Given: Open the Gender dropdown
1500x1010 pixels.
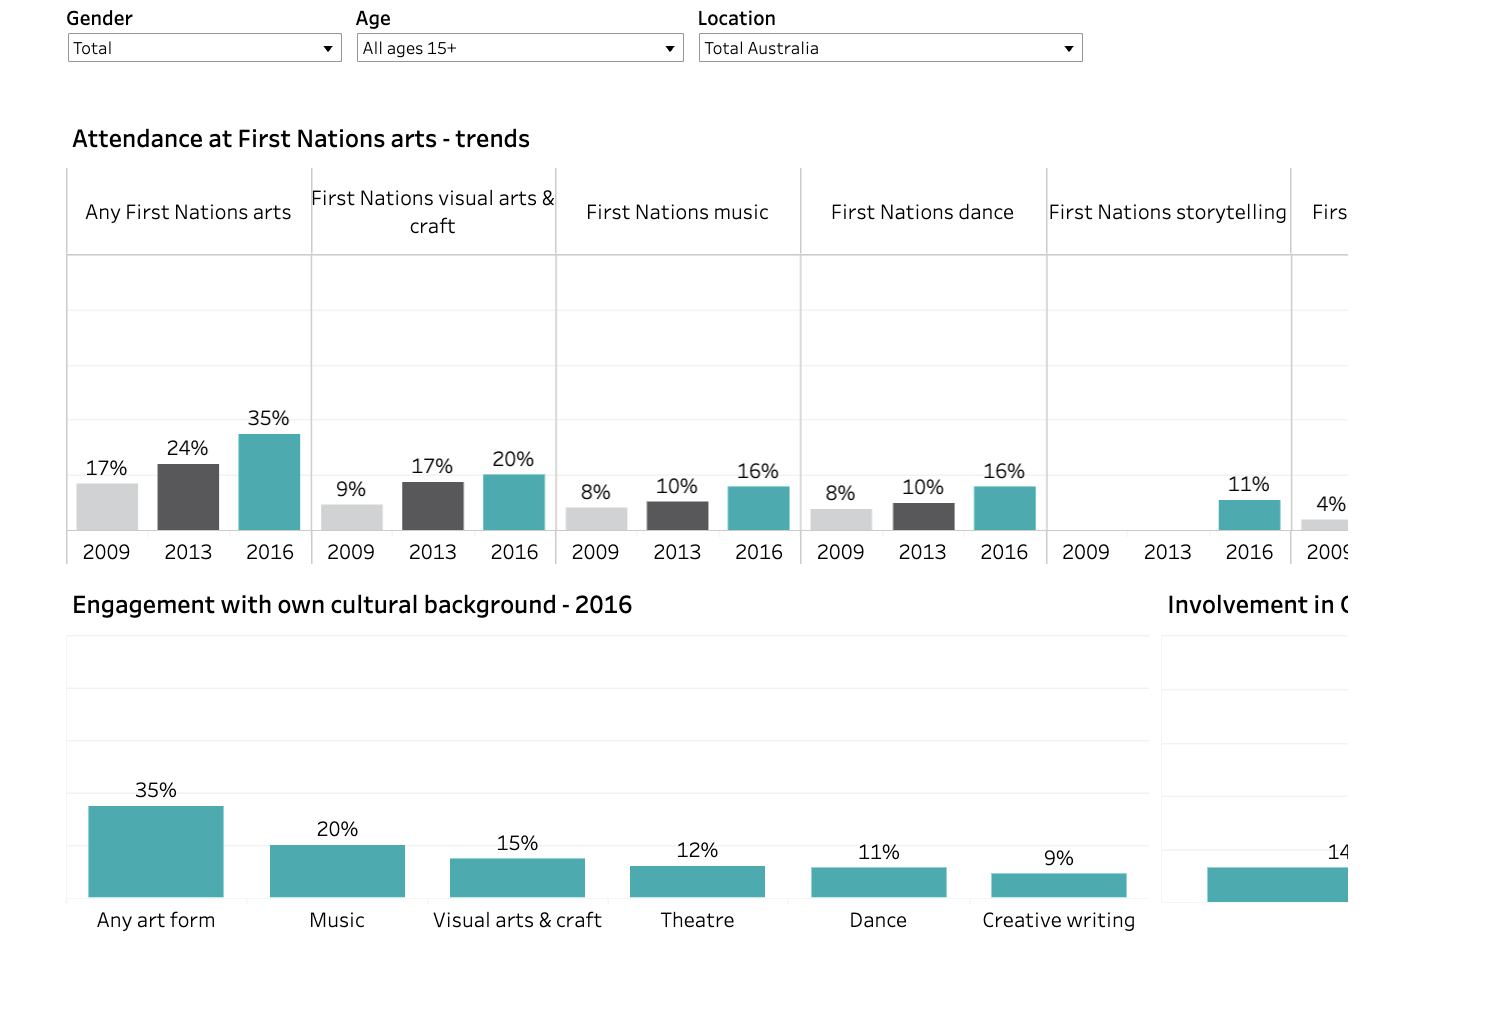Looking at the screenshot, I should click(204, 48).
